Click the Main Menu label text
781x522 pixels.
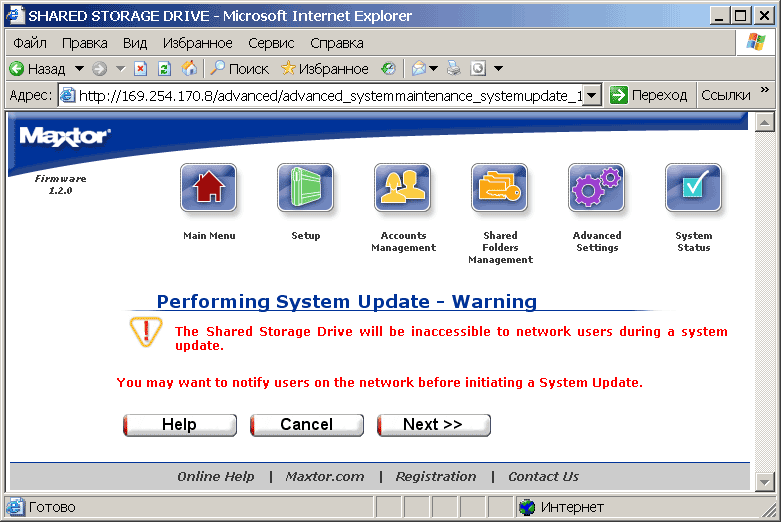(209, 236)
